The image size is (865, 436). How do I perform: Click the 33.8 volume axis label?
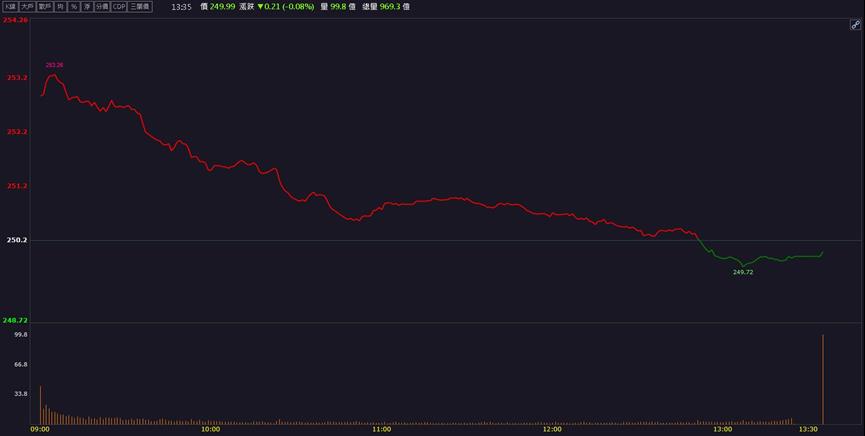pyautogui.click(x=21, y=394)
